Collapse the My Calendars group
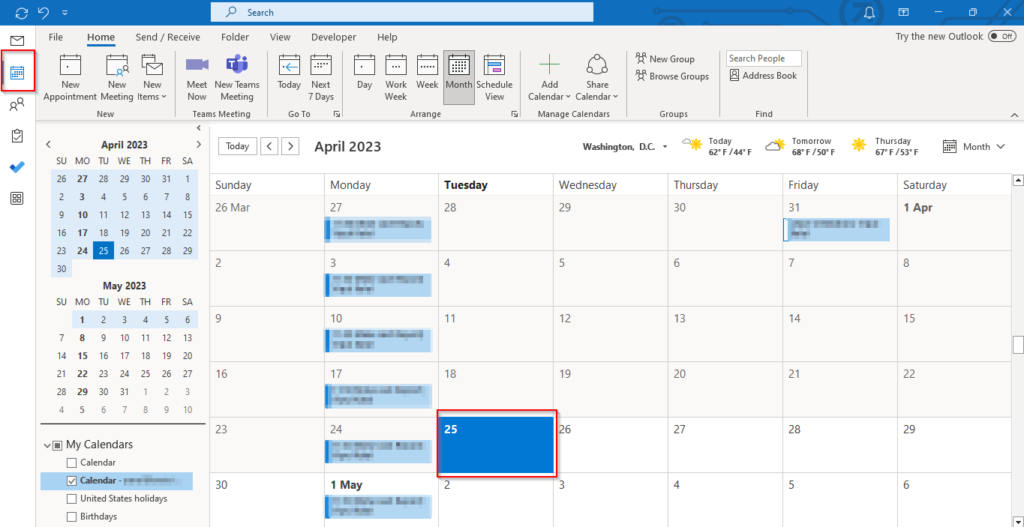Screen dimensions: 1024x527 click(x=47, y=445)
